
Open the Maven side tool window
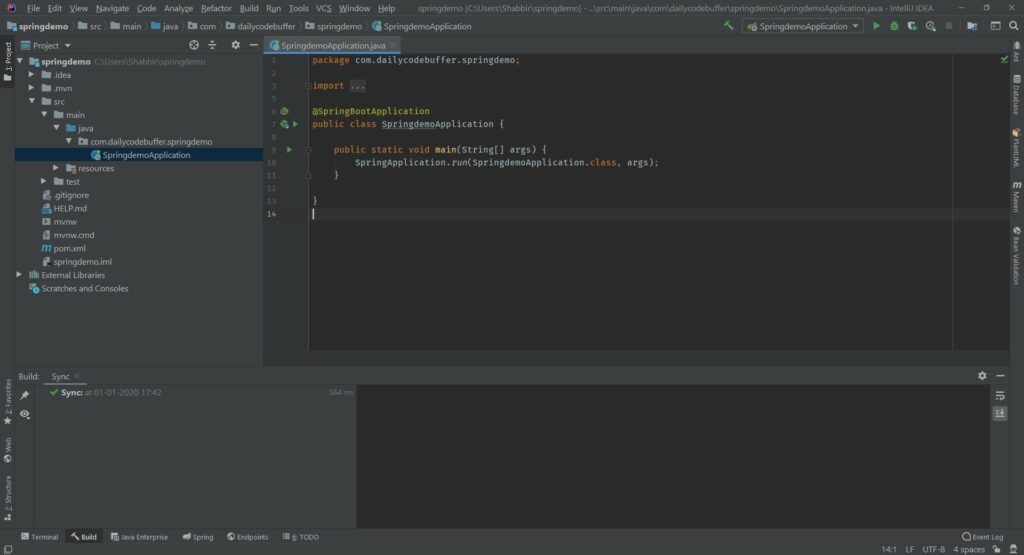tap(1017, 197)
